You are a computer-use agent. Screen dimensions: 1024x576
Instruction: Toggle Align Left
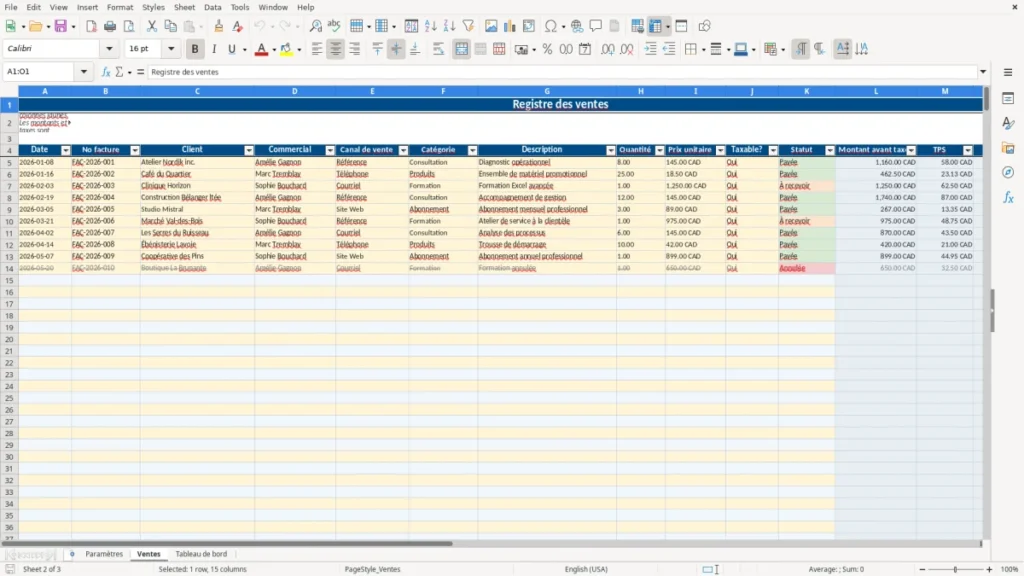coord(317,49)
